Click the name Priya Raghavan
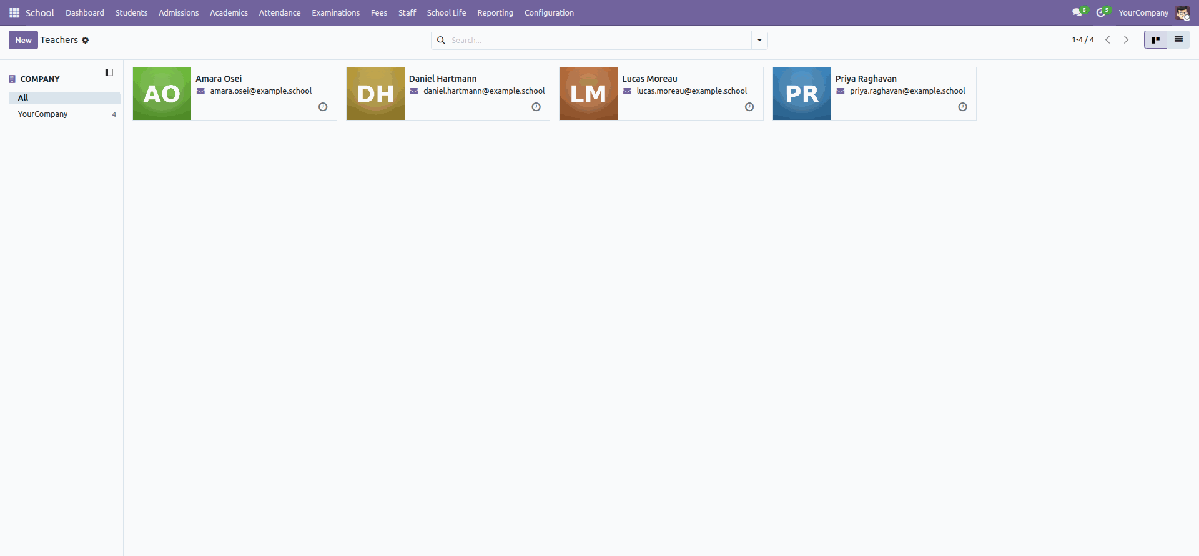Viewport: 1199px width, 556px height. coord(866,79)
